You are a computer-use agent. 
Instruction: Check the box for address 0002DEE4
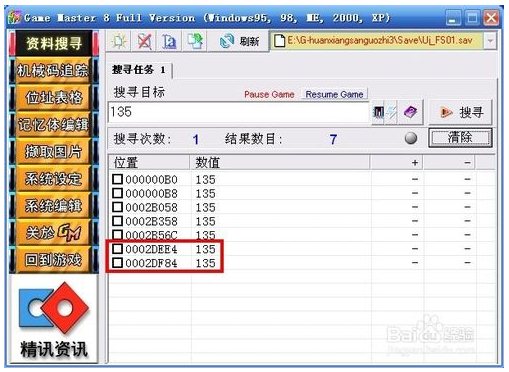117,249
